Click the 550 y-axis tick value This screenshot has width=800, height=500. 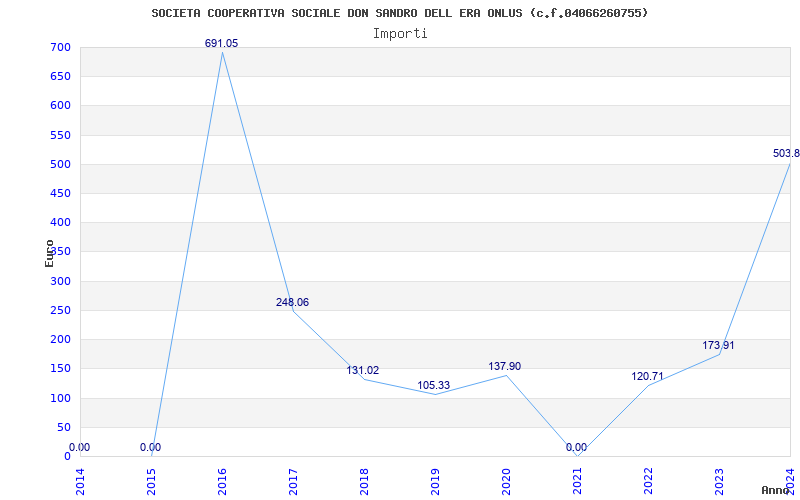pyautogui.click(x=60, y=135)
